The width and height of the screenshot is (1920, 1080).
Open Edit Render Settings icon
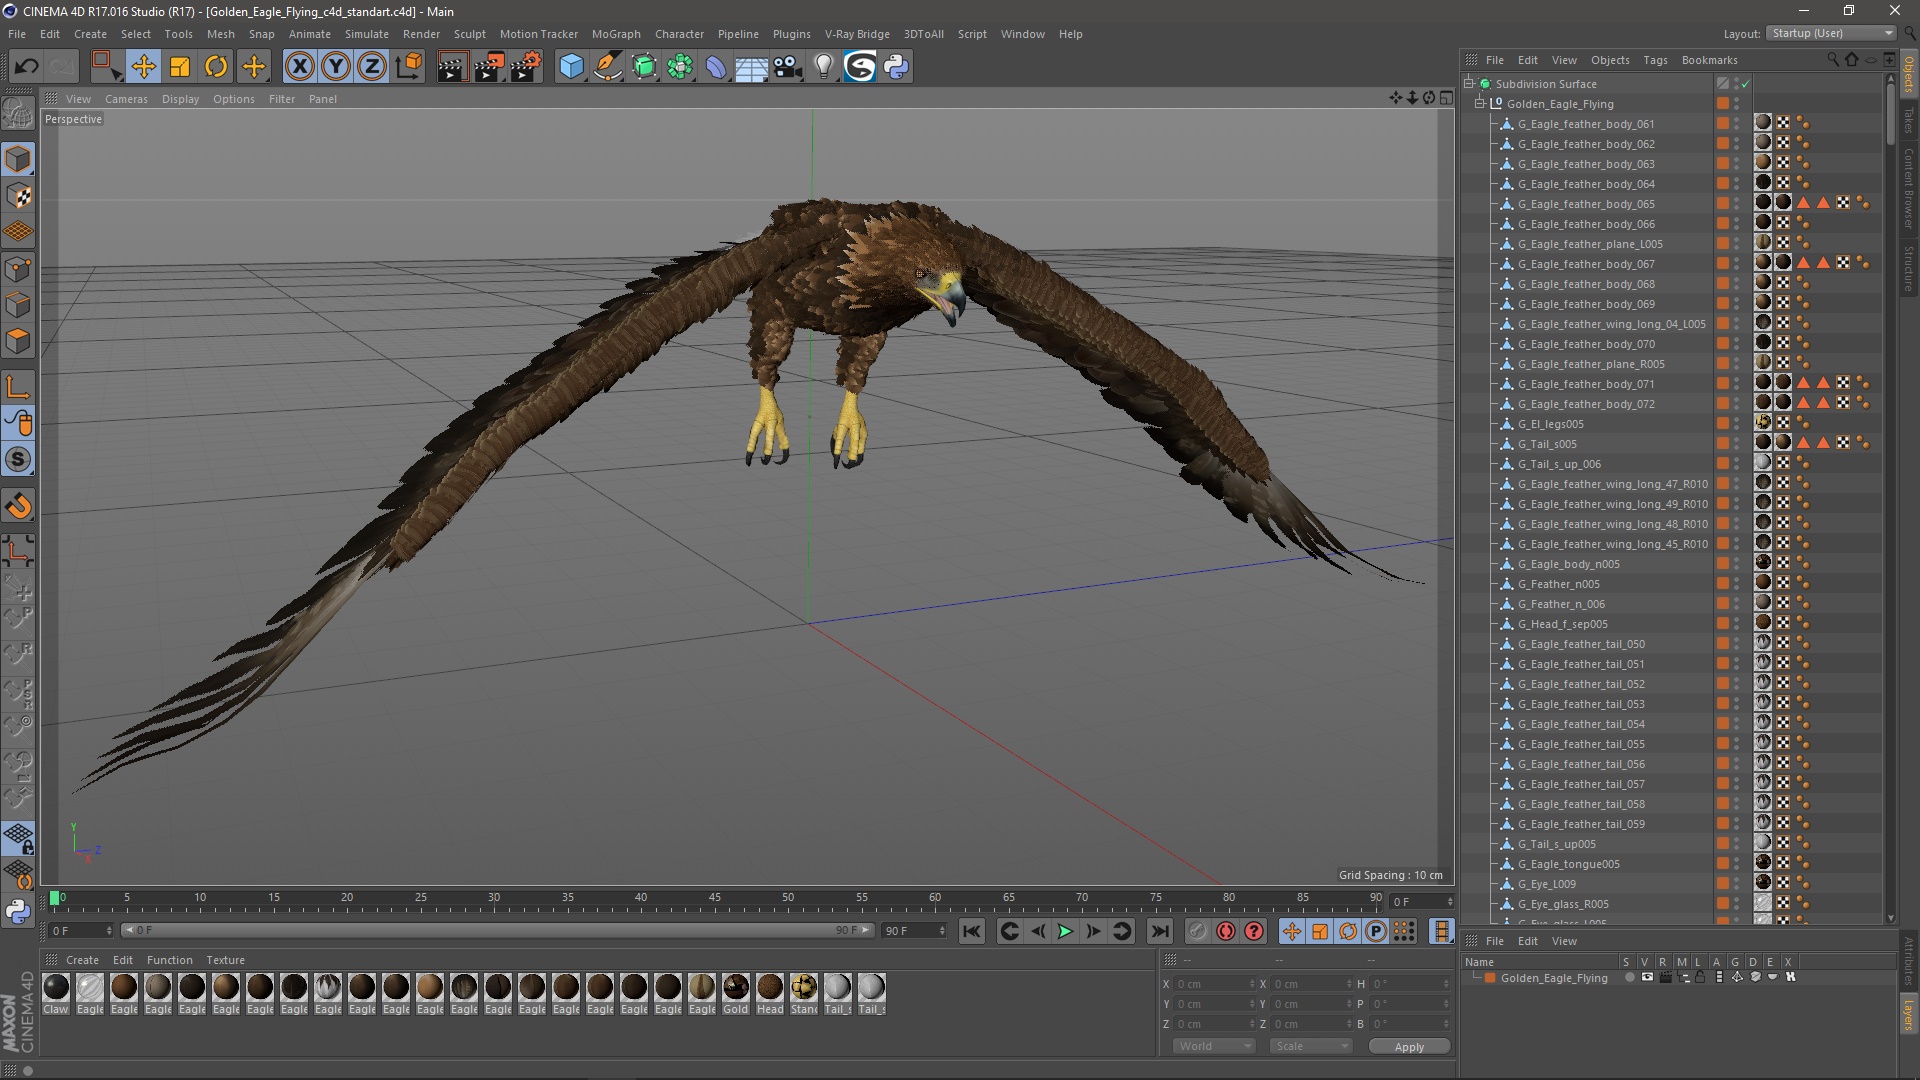(x=526, y=67)
